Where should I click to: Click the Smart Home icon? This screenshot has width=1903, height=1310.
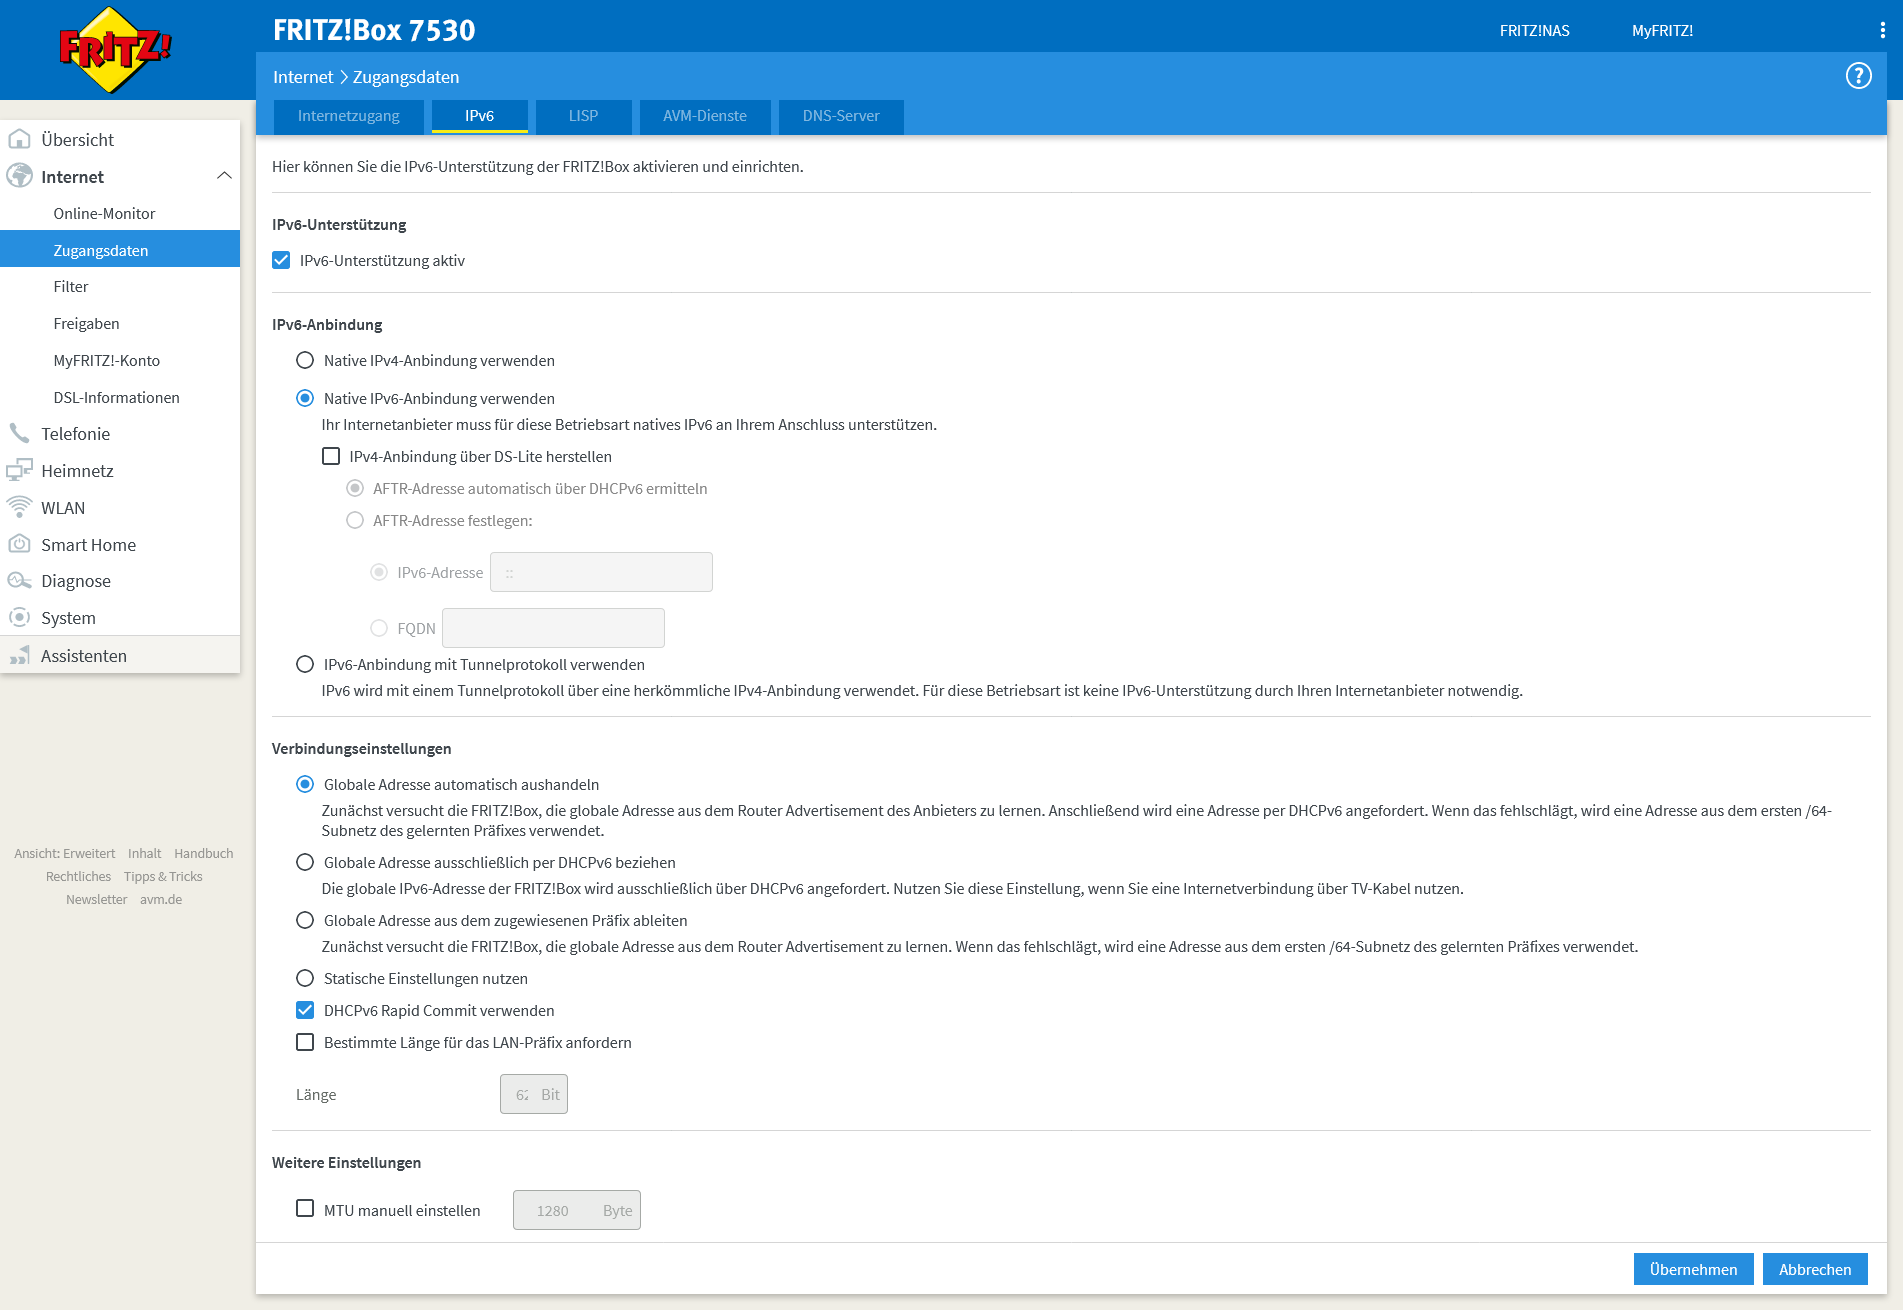[19, 544]
